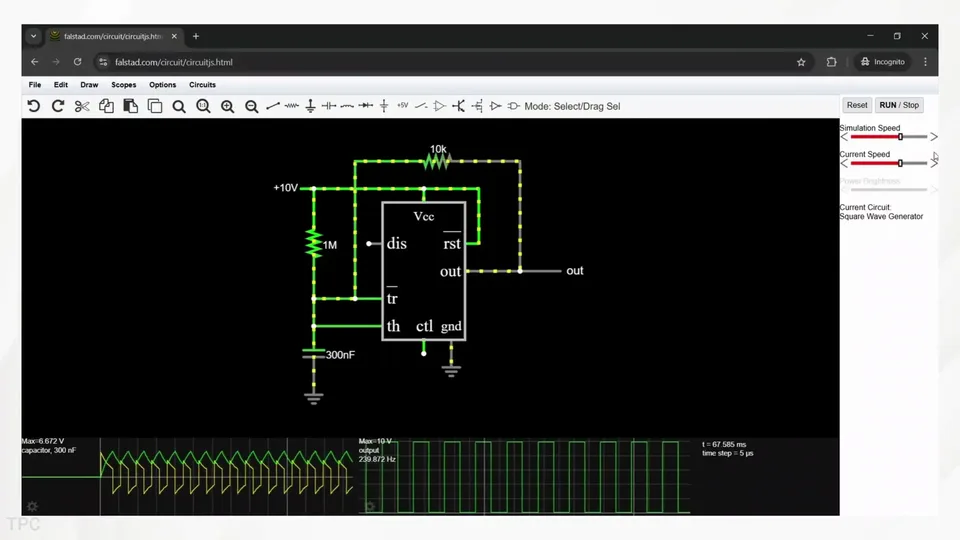Open Chrome three-dot menu
960x540 pixels.
click(925, 62)
